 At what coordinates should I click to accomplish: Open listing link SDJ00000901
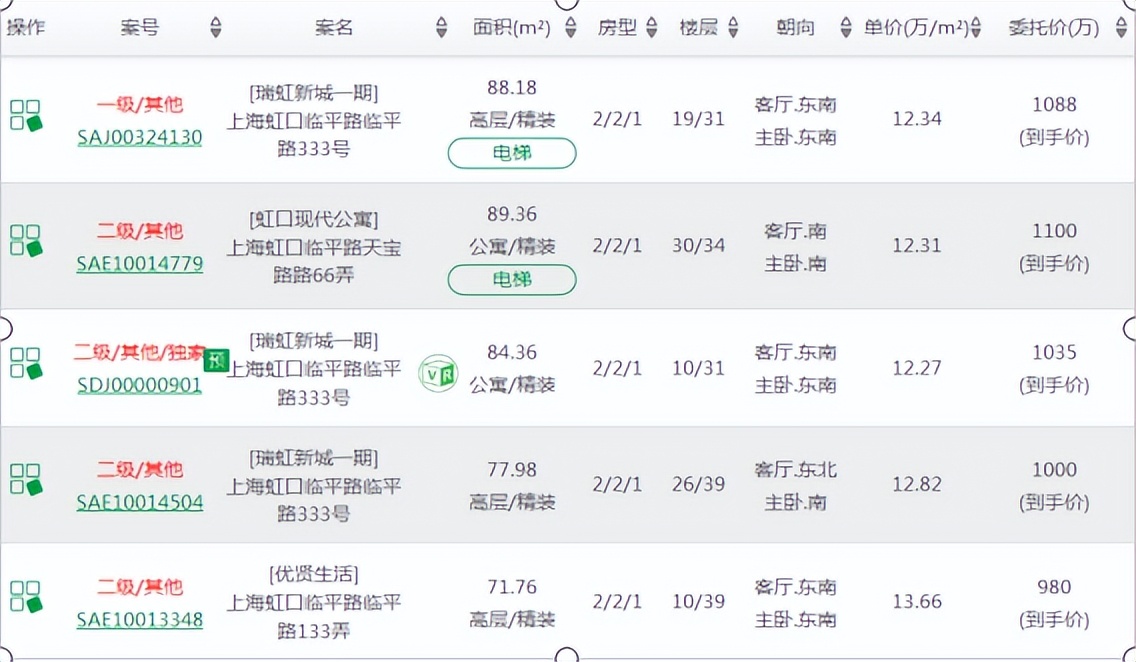[x=139, y=386]
